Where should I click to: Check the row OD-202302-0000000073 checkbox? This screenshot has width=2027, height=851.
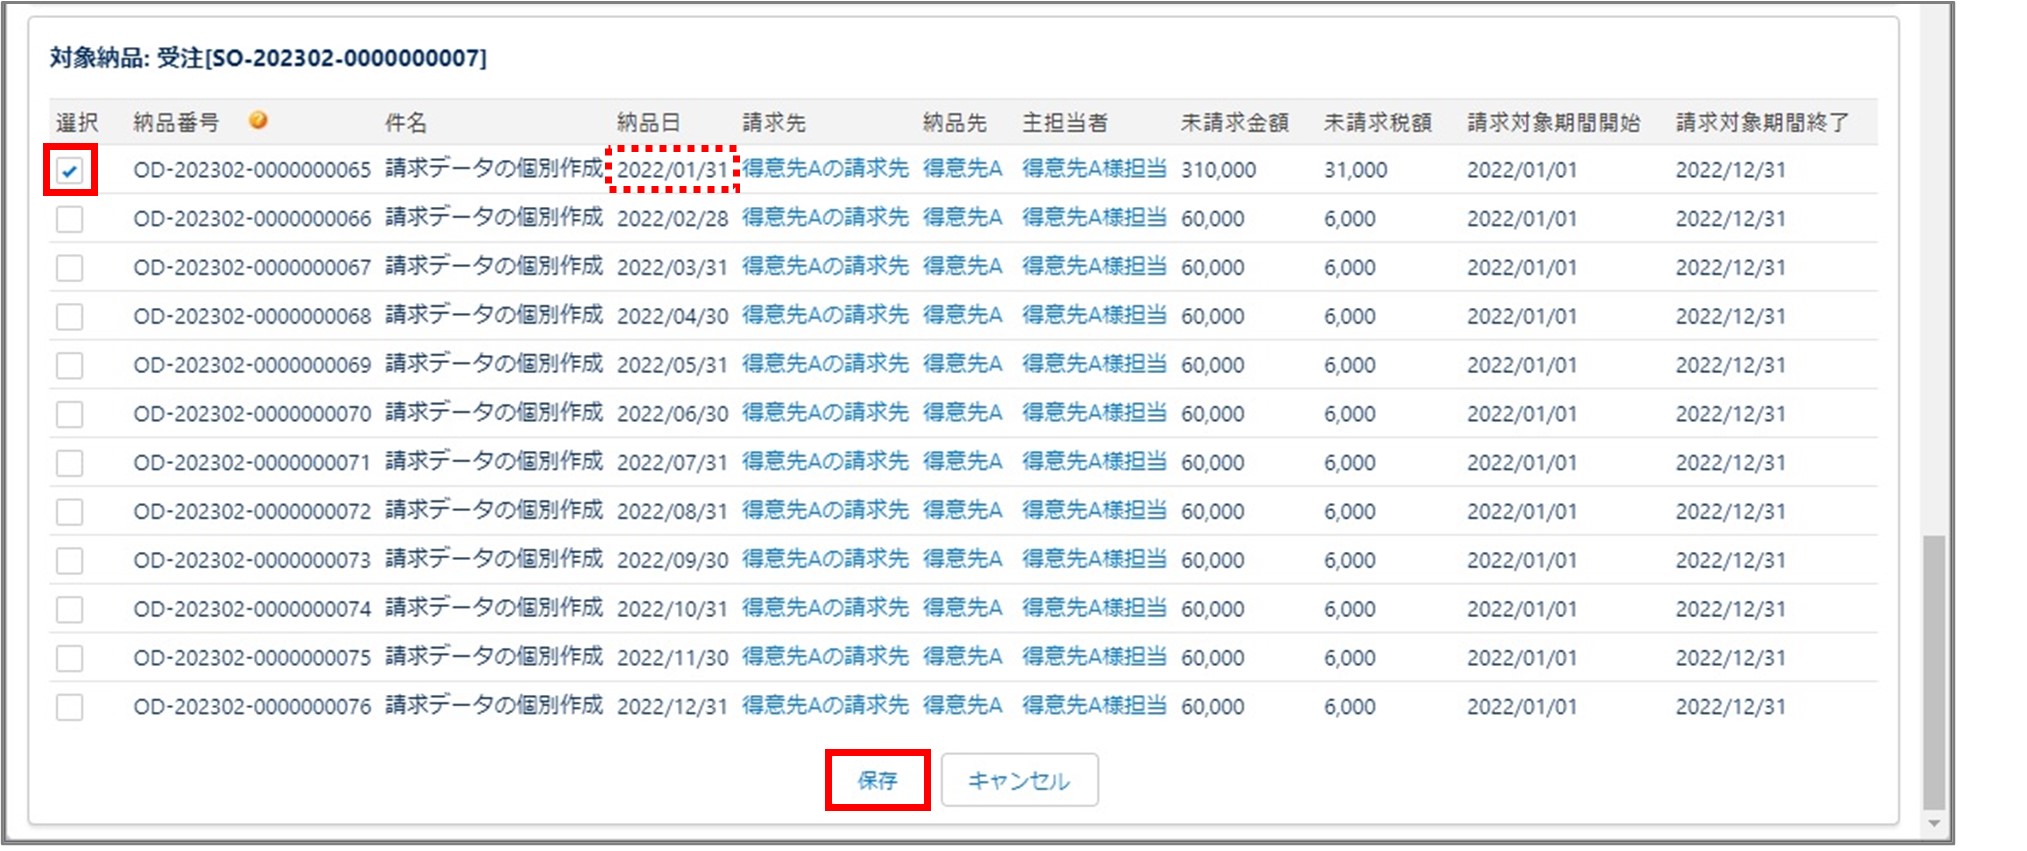(x=70, y=561)
